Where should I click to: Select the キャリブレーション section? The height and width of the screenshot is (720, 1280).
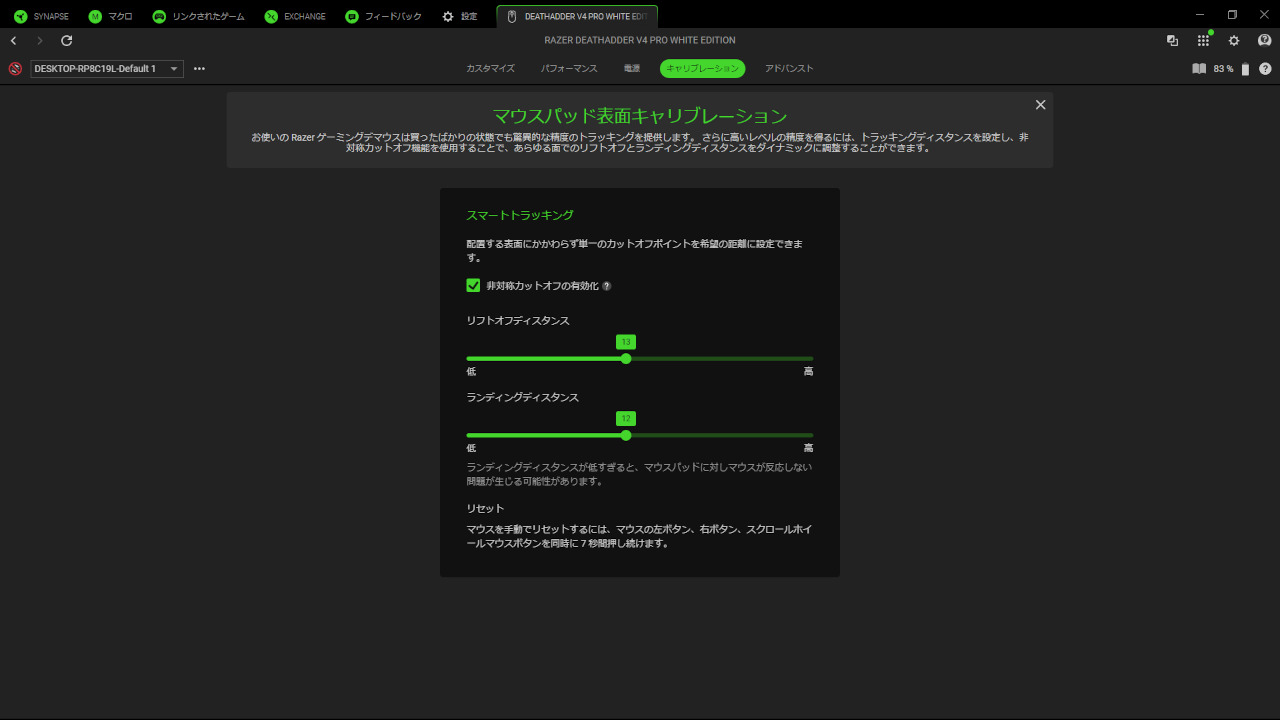tap(702, 69)
